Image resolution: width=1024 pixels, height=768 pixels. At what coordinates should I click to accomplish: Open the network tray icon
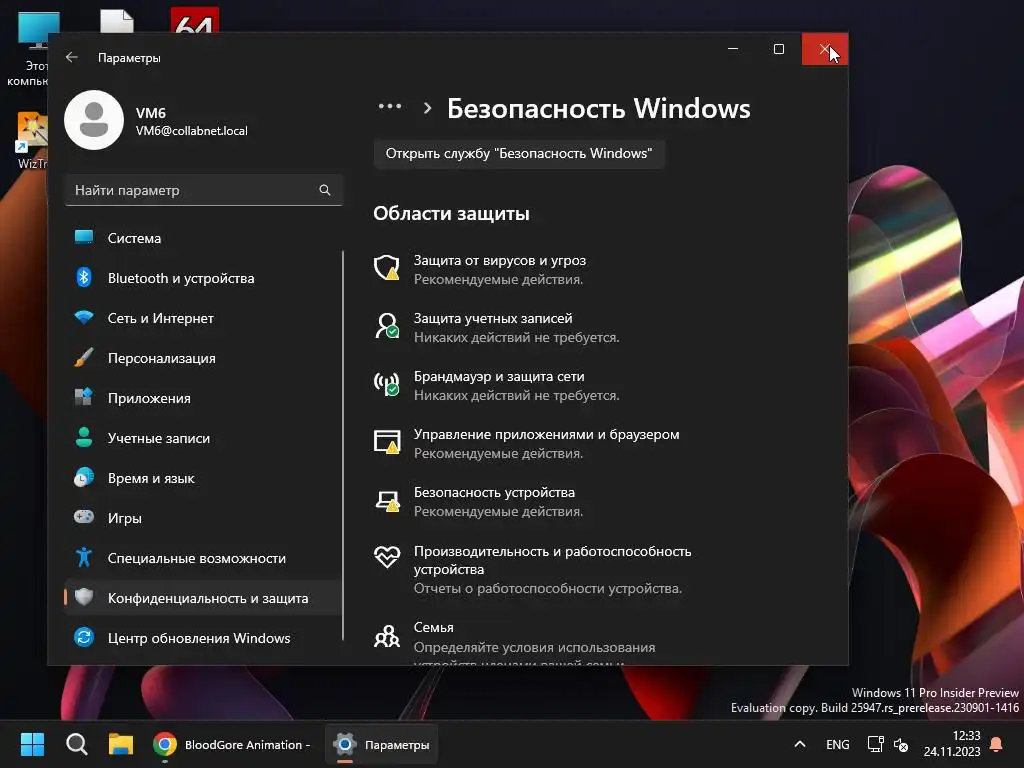(875, 744)
